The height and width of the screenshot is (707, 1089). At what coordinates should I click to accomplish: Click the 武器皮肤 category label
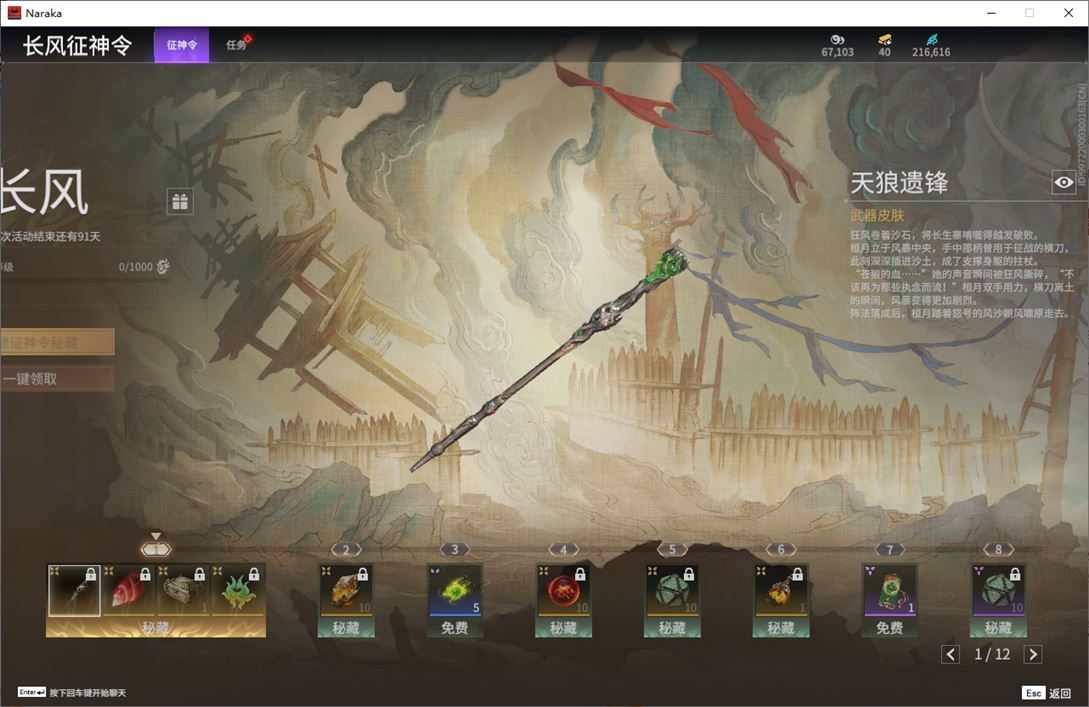(877, 215)
